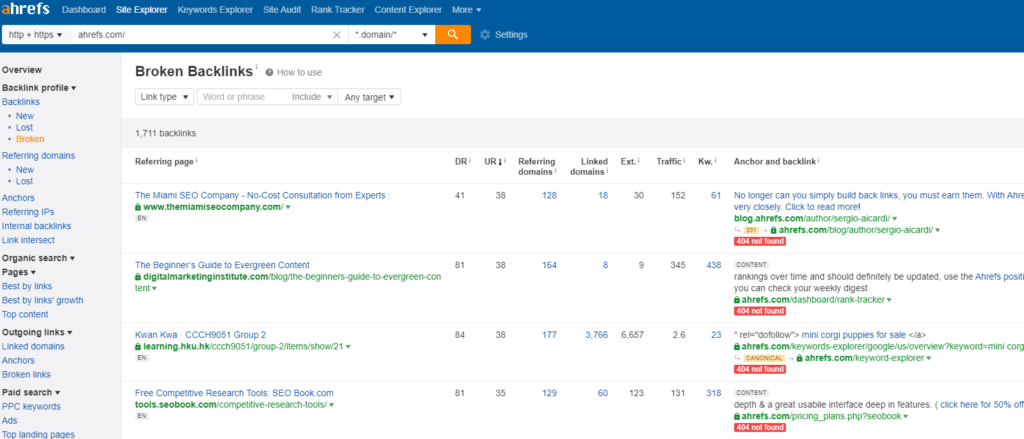Image resolution: width=1024 pixels, height=439 pixels.
Task: Open Link intersect in the sidebar
Action: click(x=28, y=240)
